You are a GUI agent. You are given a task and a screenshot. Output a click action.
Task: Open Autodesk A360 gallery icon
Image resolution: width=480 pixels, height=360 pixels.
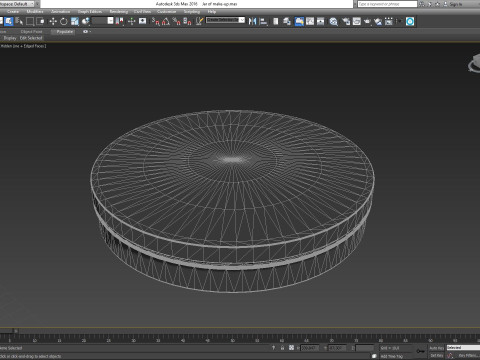[389, 21]
